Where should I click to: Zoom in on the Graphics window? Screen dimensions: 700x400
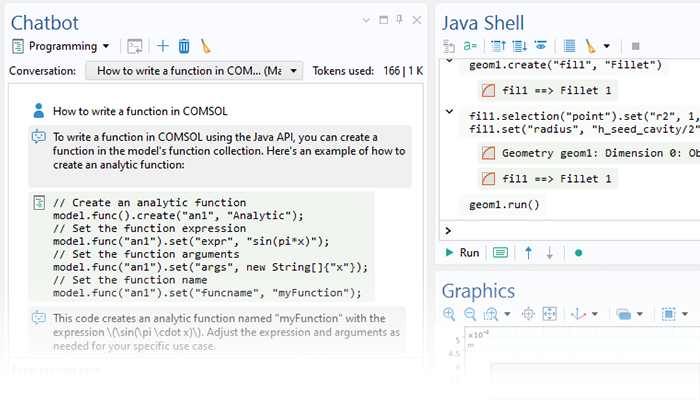click(449, 314)
